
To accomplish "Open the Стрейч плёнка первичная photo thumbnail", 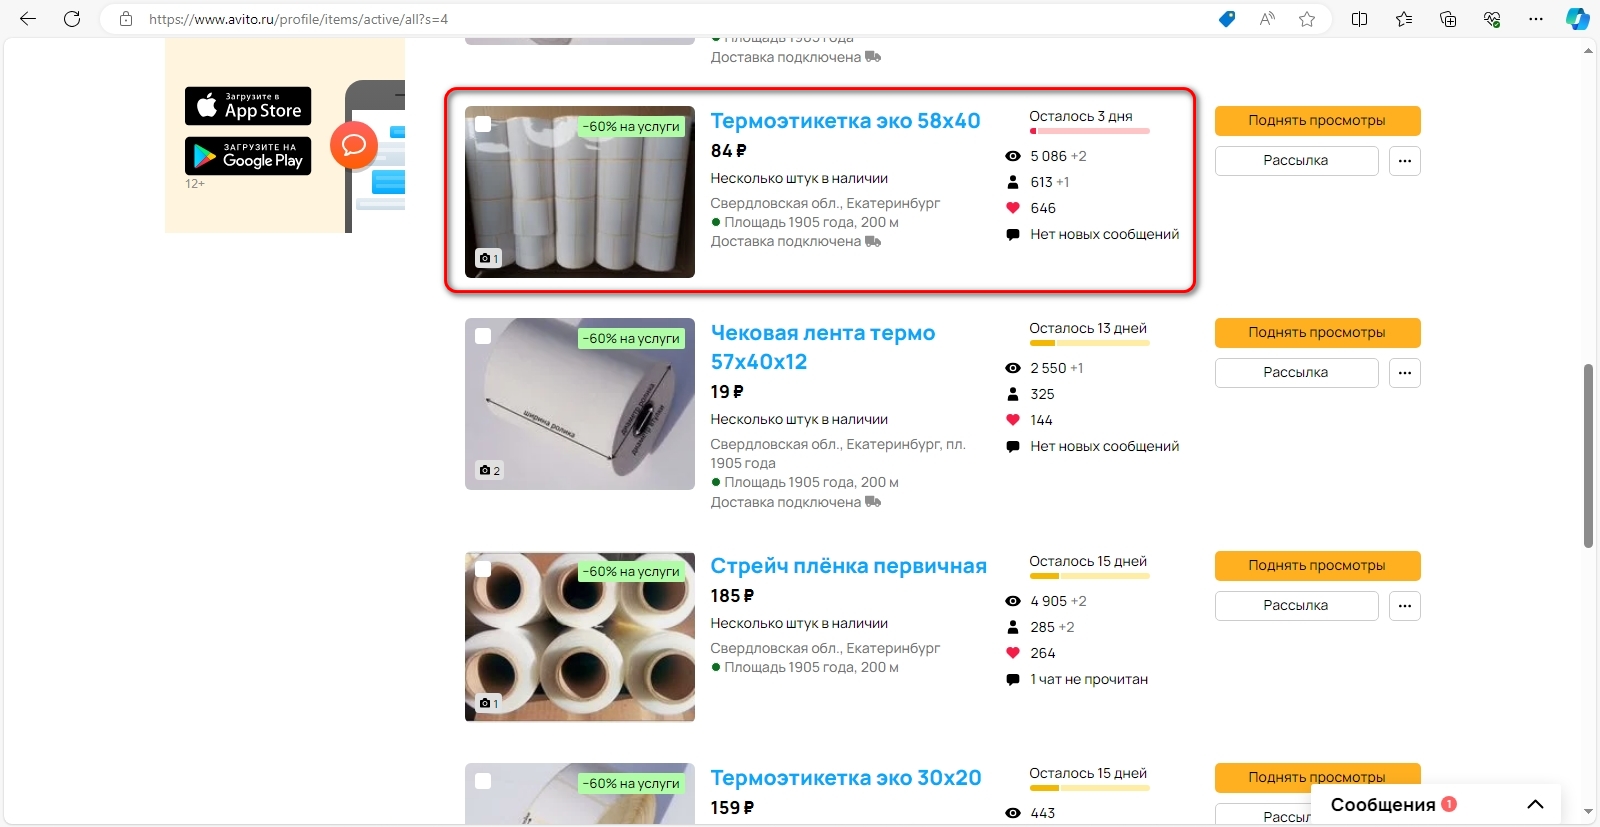I will coord(580,637).
